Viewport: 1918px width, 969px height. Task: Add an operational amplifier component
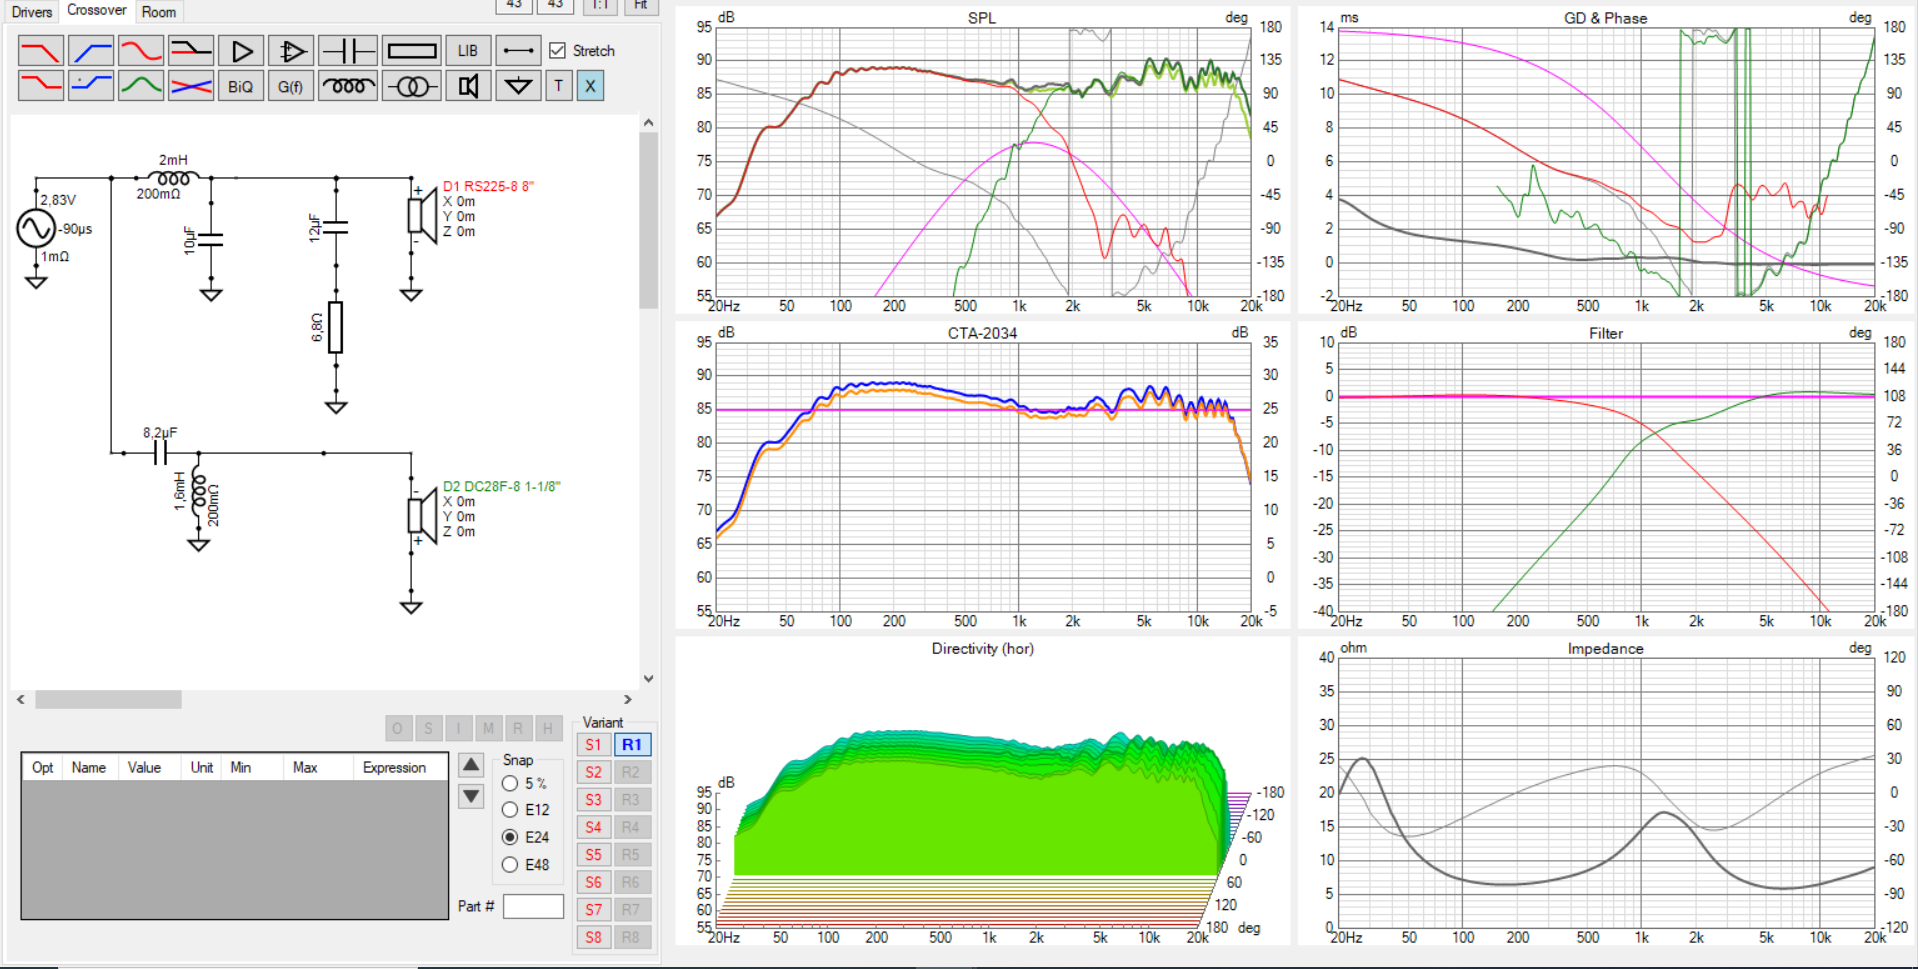(291, 50)
